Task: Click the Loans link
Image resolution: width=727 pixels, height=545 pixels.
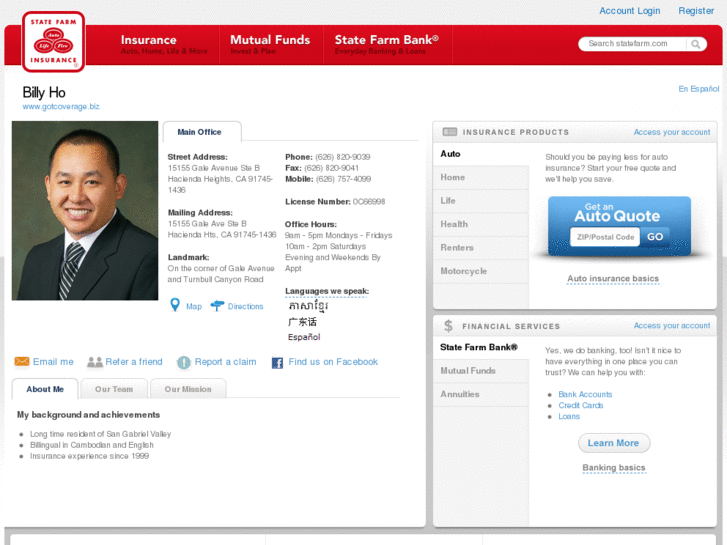Action: coord(569,417)
